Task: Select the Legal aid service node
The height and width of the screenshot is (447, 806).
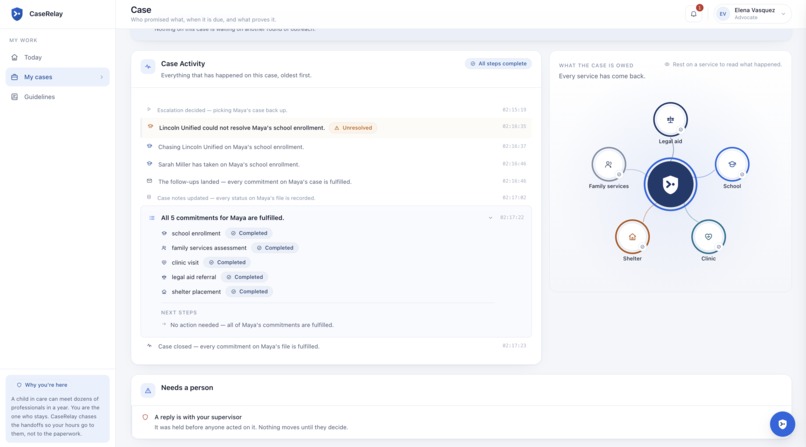Action: coord(670,120)
